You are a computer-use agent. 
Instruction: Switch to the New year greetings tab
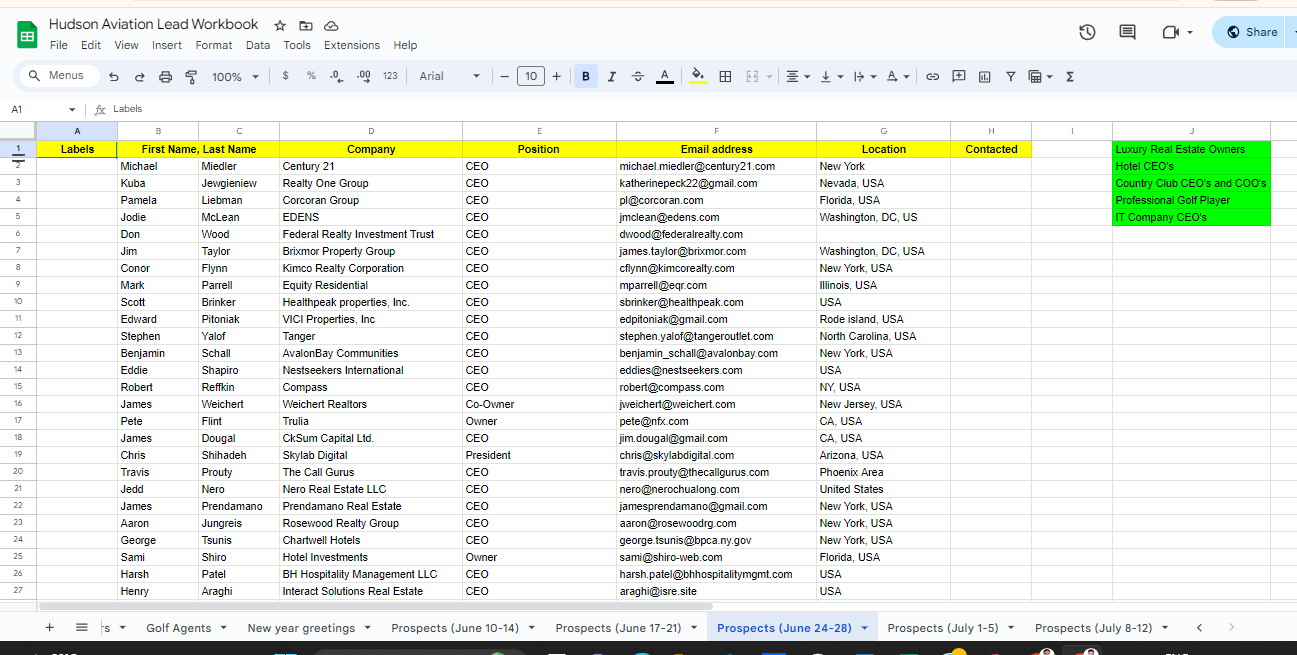point(301,628)
